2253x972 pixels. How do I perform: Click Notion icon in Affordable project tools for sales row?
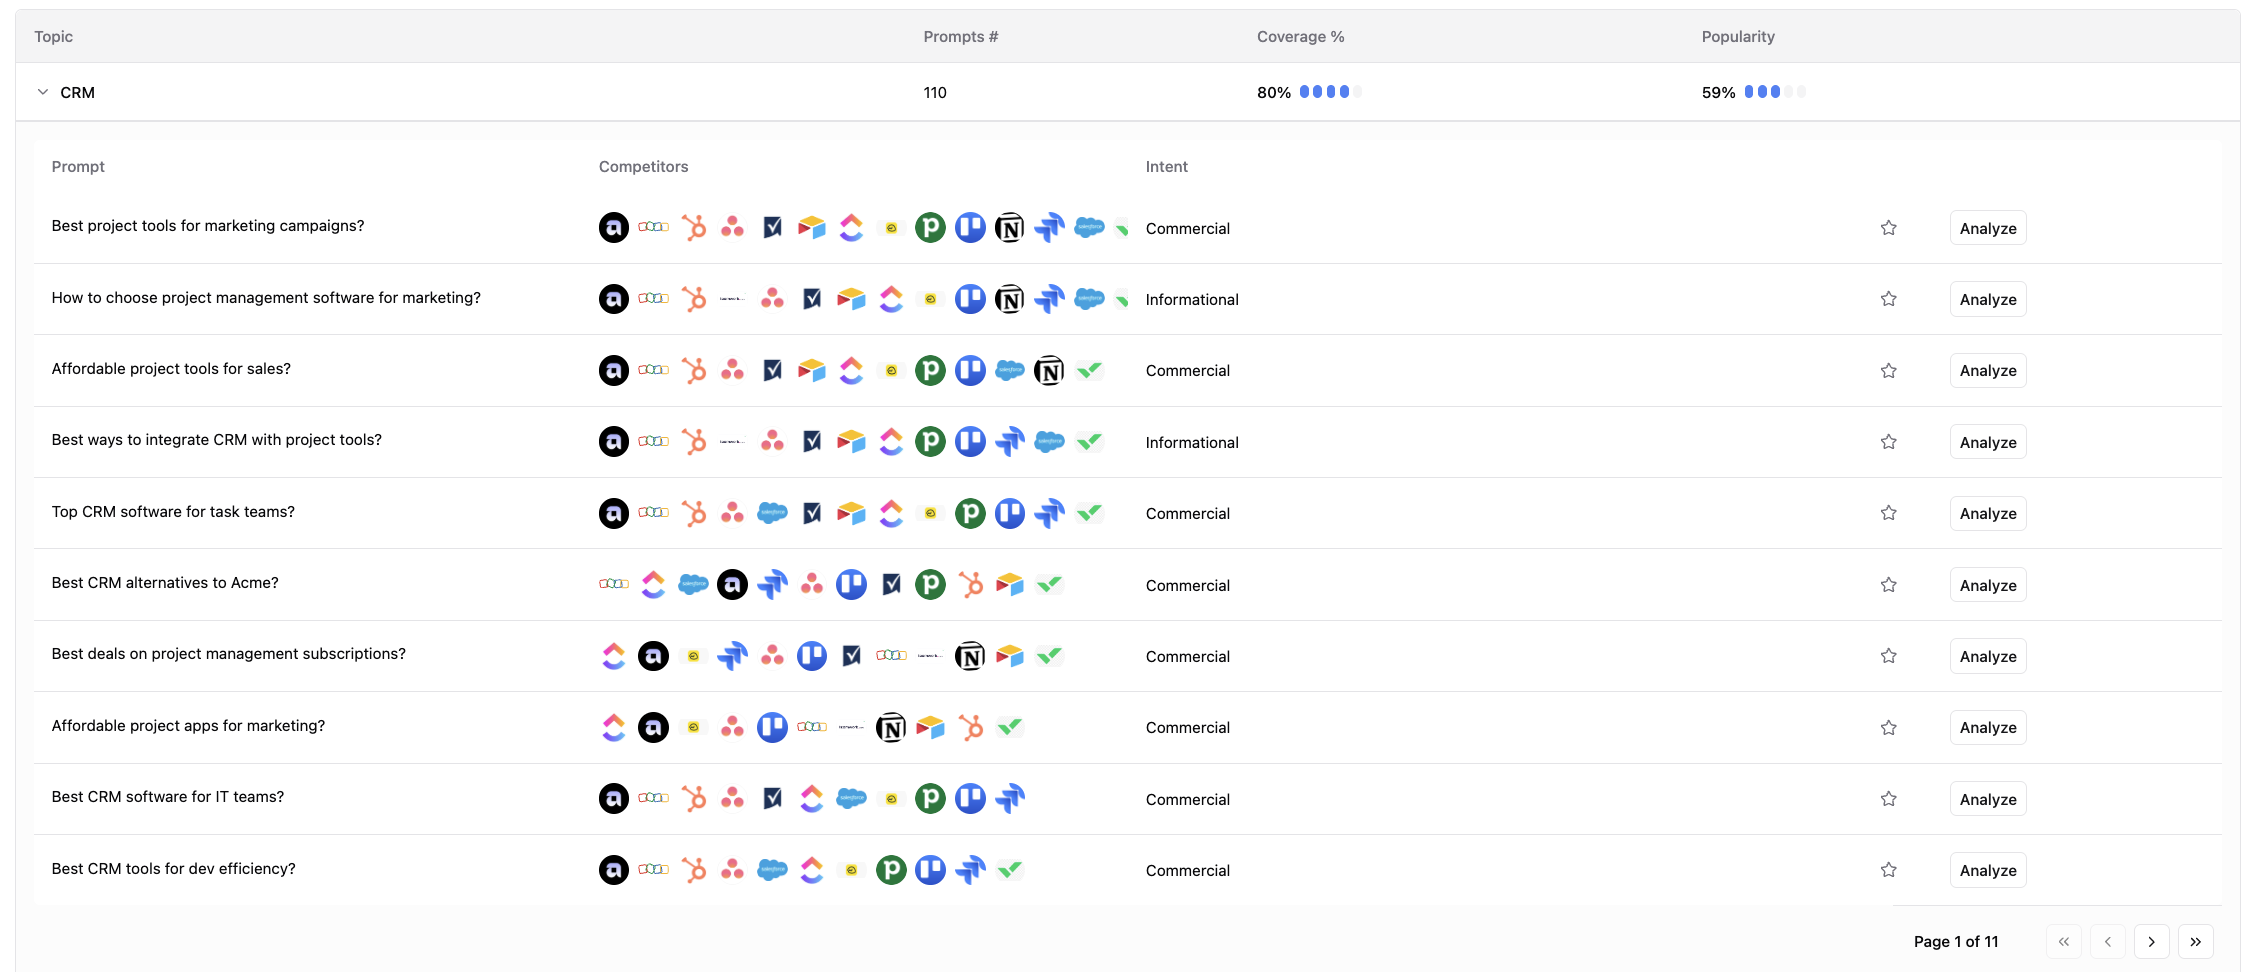click(x=1048, y=371)
